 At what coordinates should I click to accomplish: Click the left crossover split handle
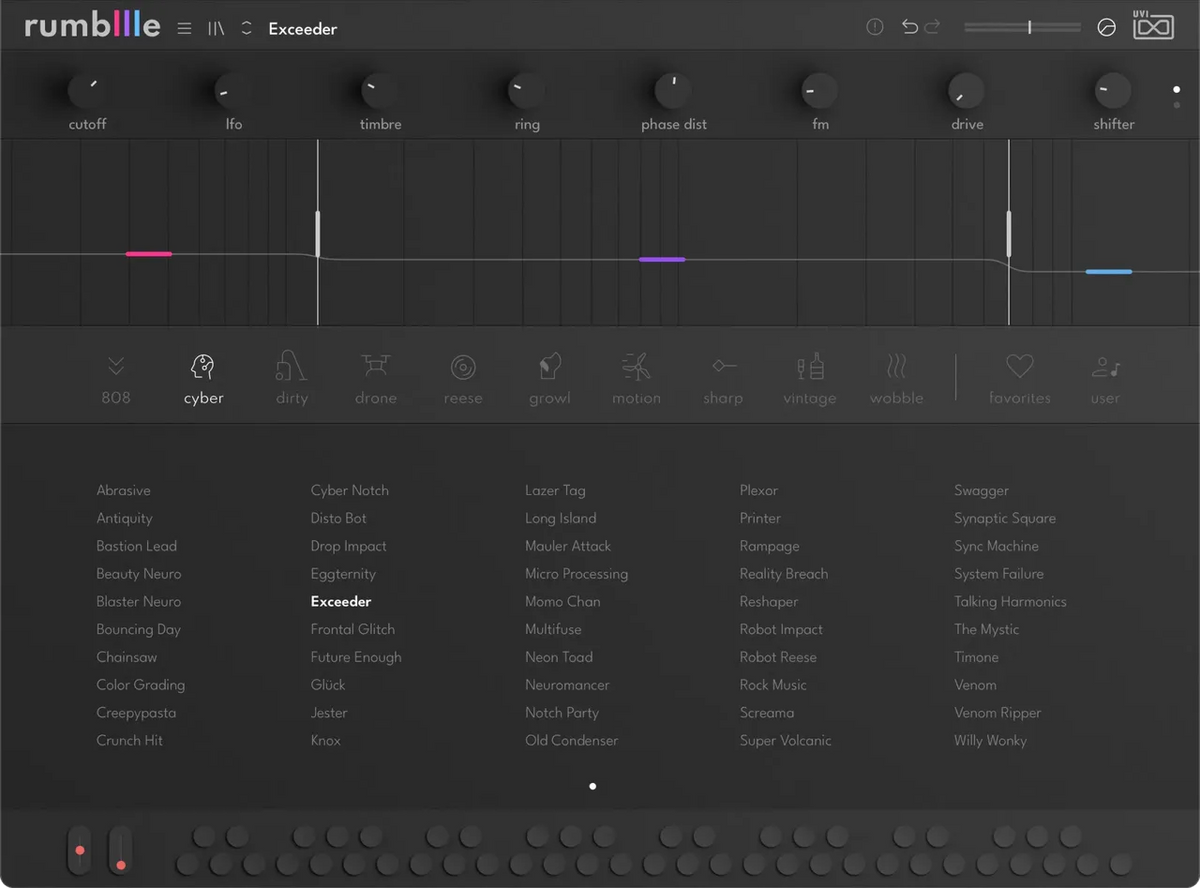click(x=318, y=234)
